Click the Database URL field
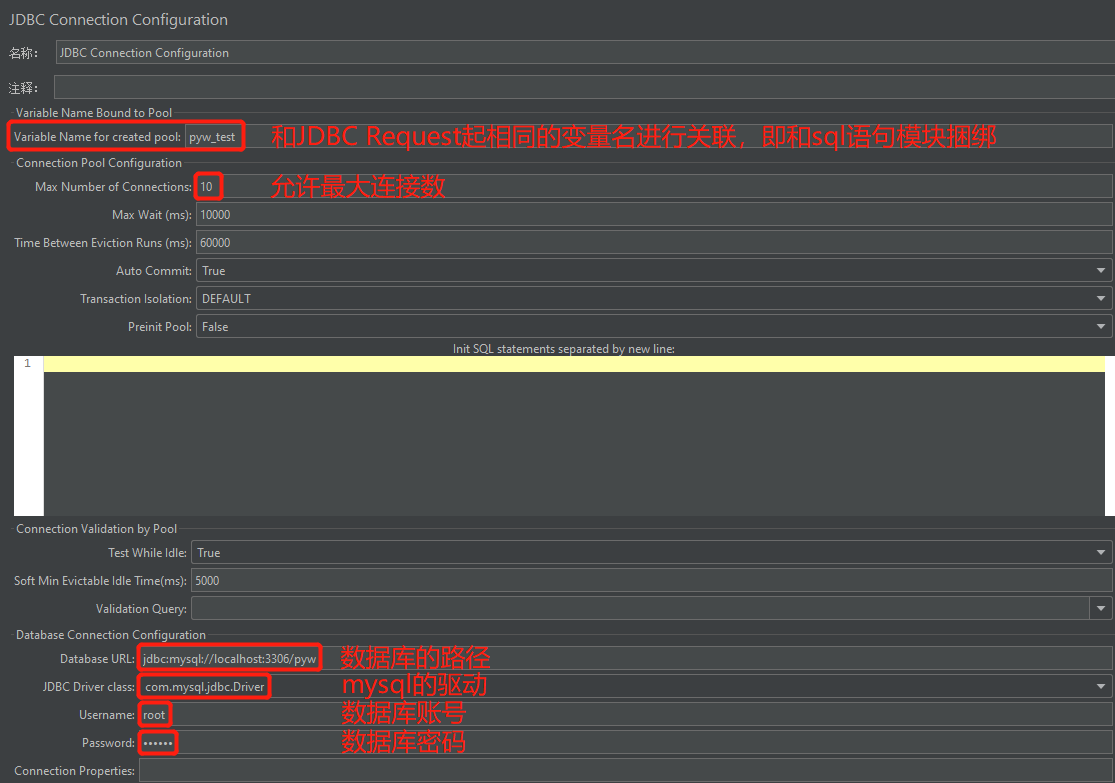The width and height of the screenshot is (1115, 783). [x=626, y=659]
